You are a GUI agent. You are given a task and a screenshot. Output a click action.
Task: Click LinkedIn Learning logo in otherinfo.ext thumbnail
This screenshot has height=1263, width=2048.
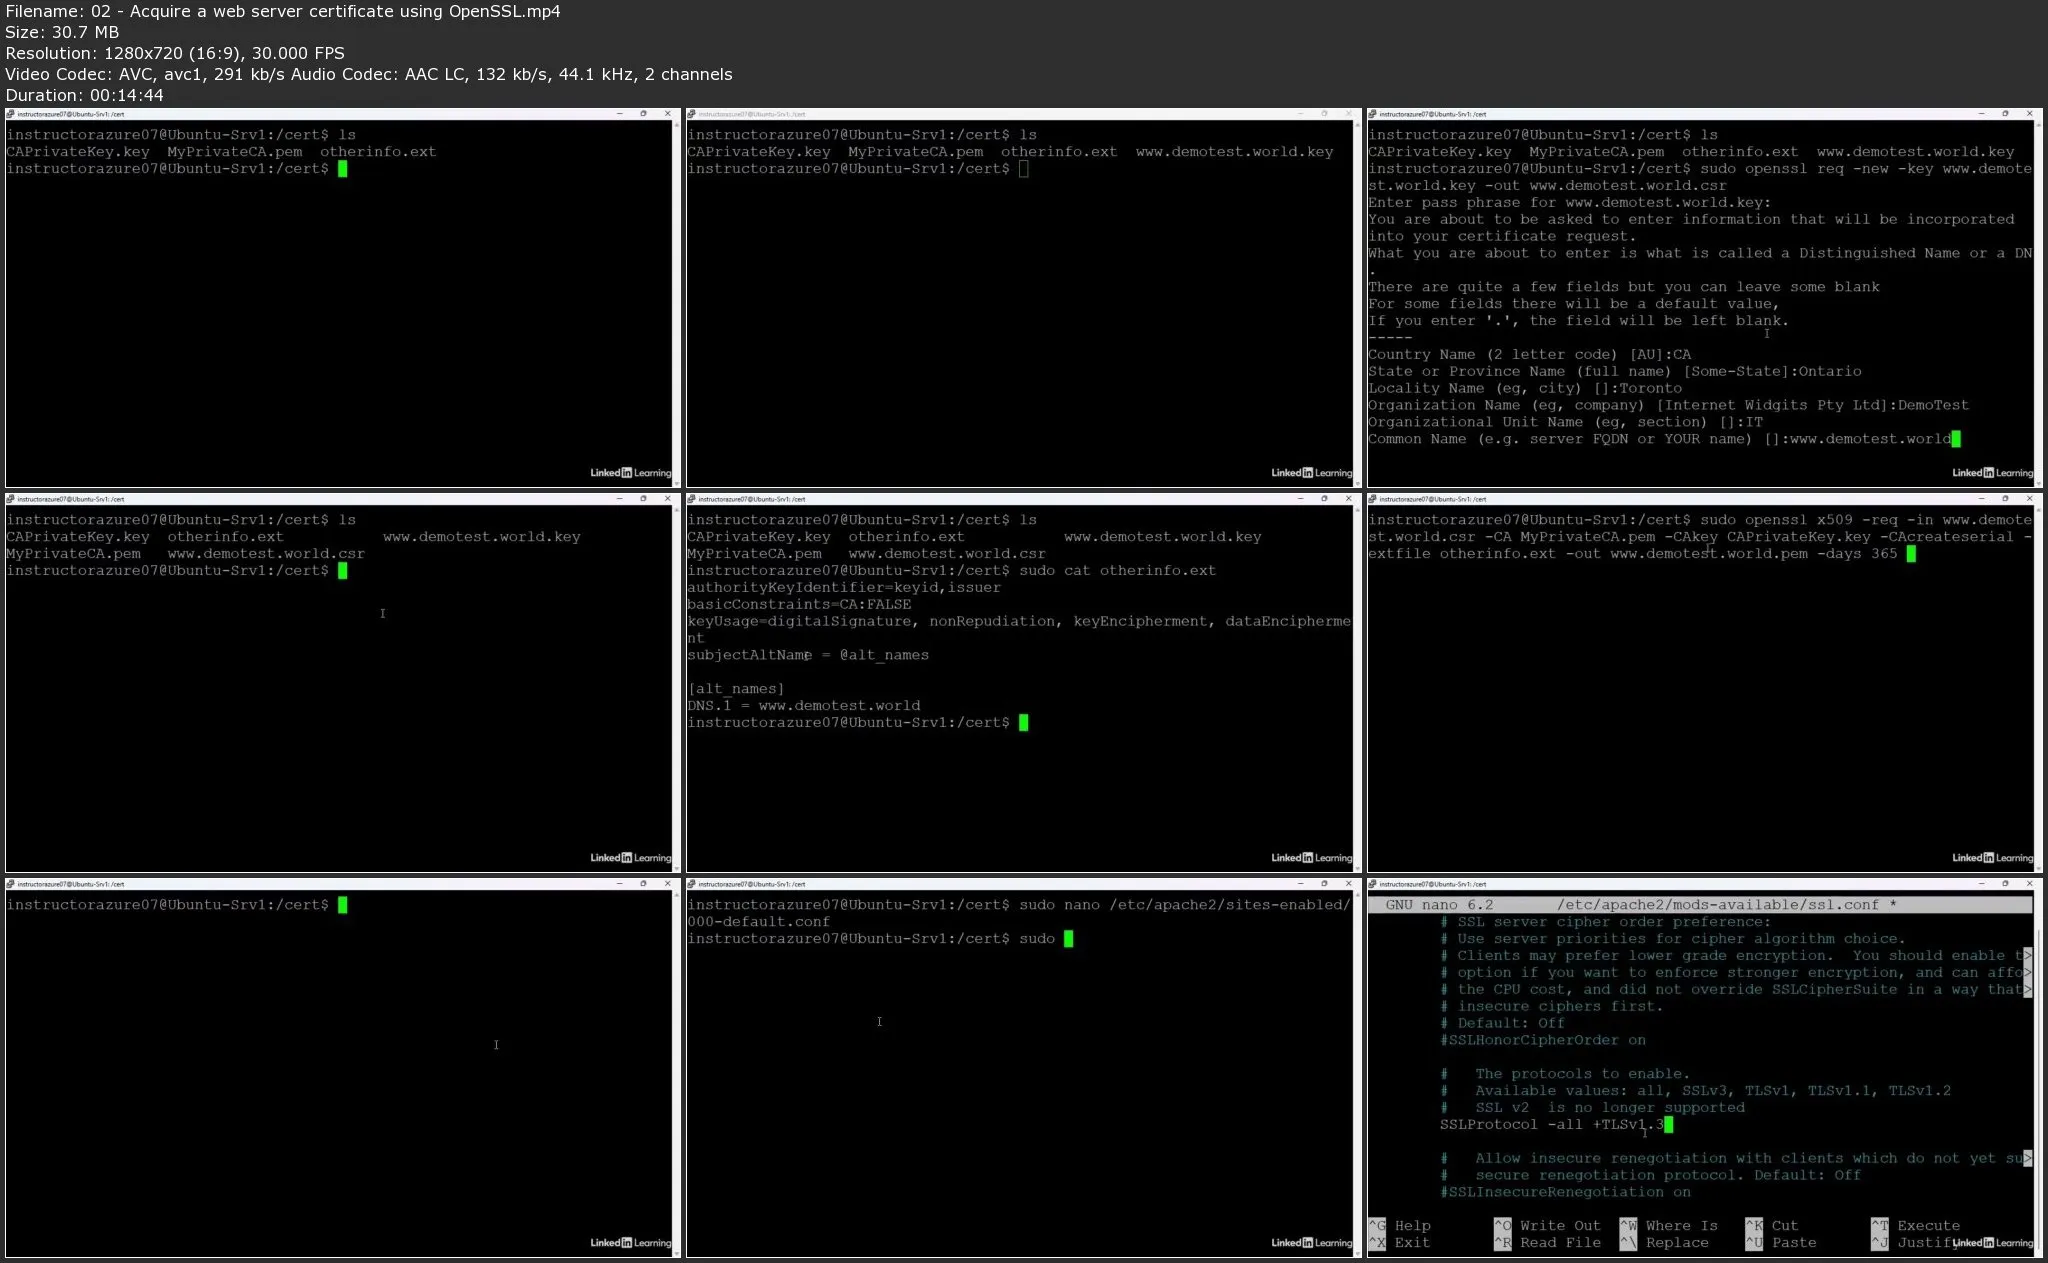1311,858
